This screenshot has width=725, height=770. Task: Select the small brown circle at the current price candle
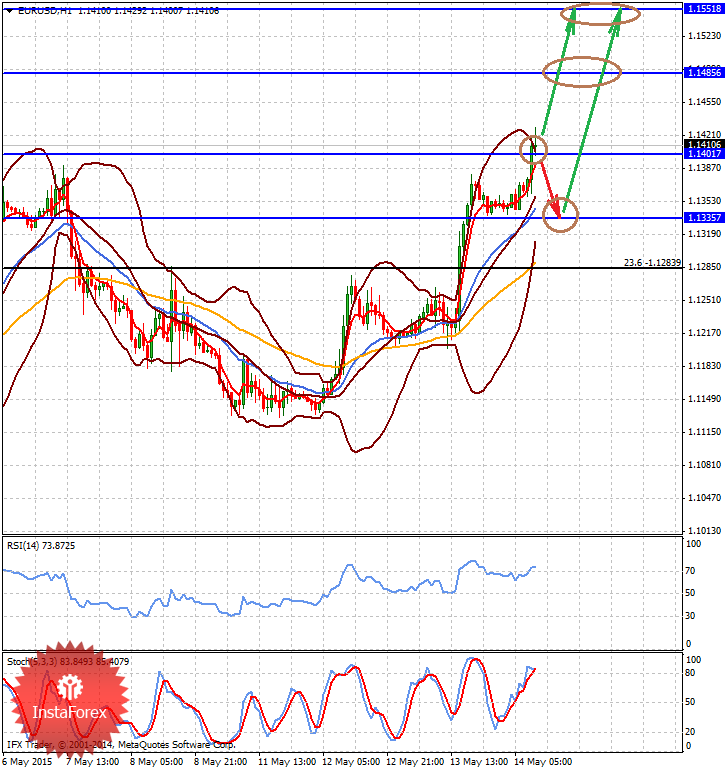click(534, 149)
